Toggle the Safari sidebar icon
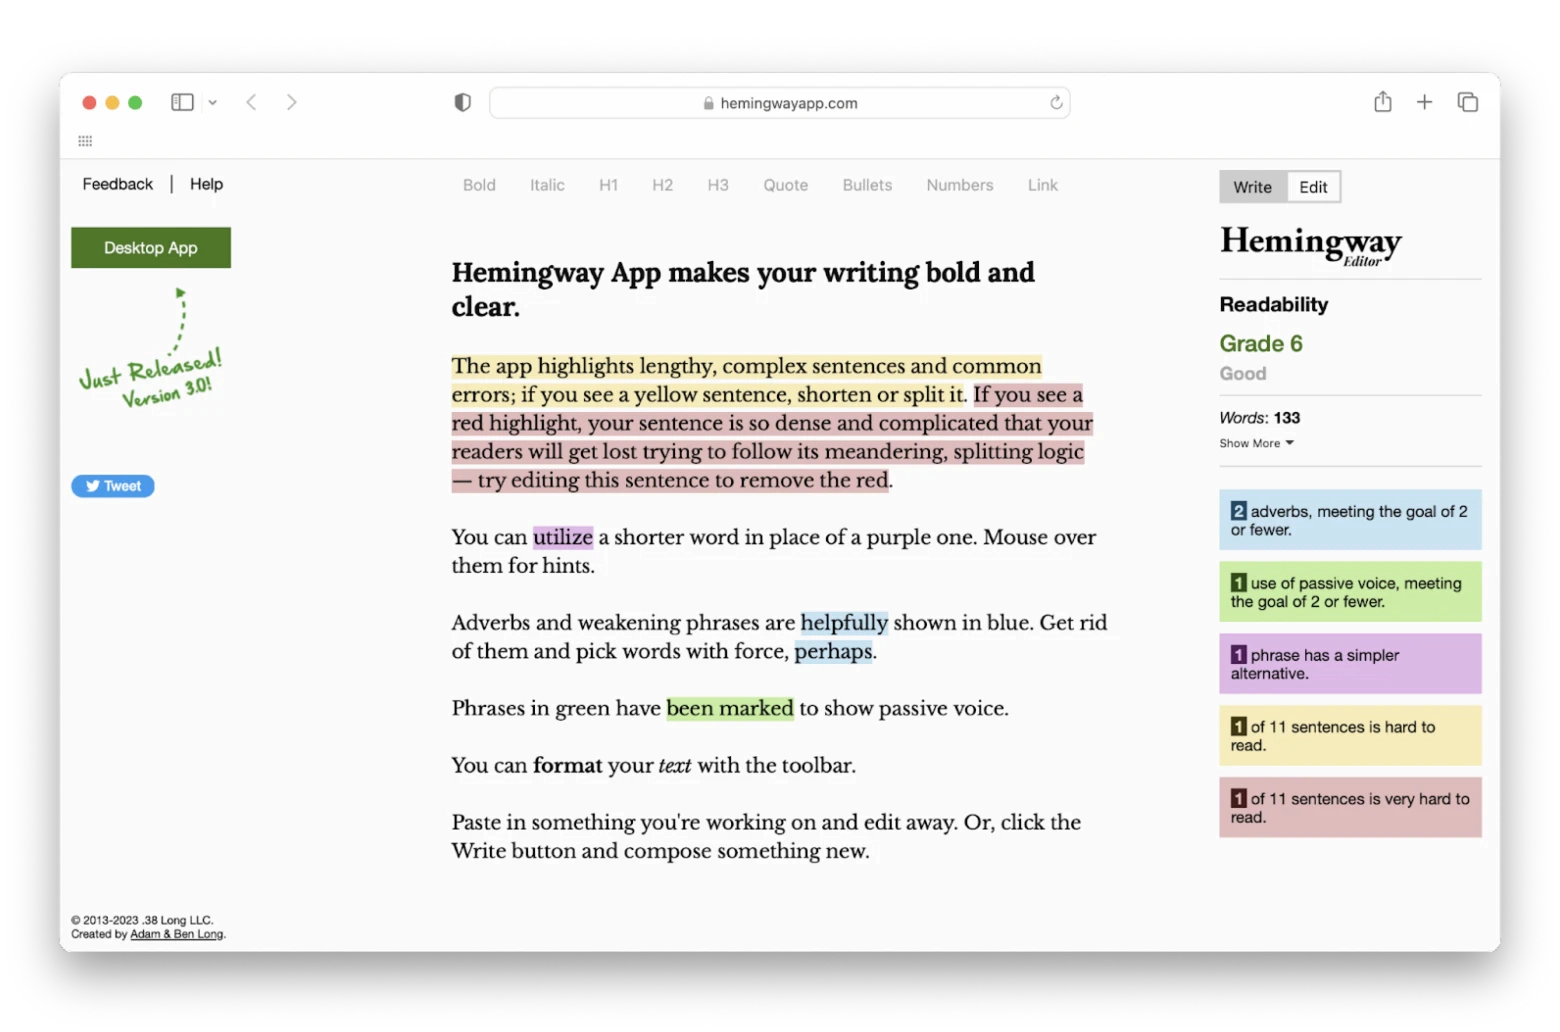The image size is (1560, 1032). click(182, 102)
